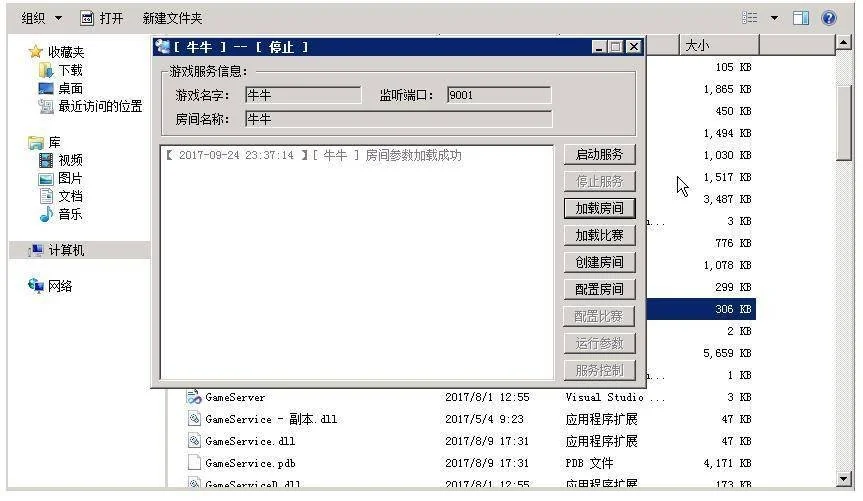Select 下载 in the favorites sidebar
Viewport: 863px width, 501px height.
70,71
